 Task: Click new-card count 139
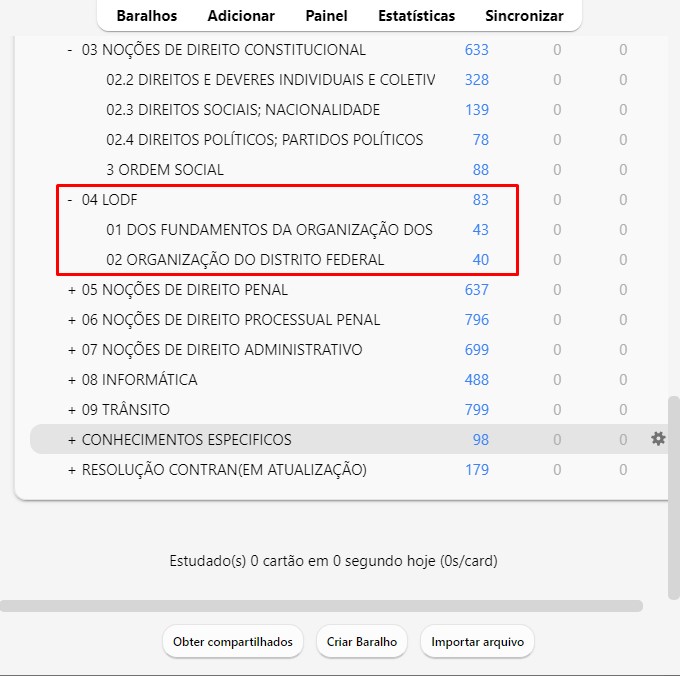[477, 110]
